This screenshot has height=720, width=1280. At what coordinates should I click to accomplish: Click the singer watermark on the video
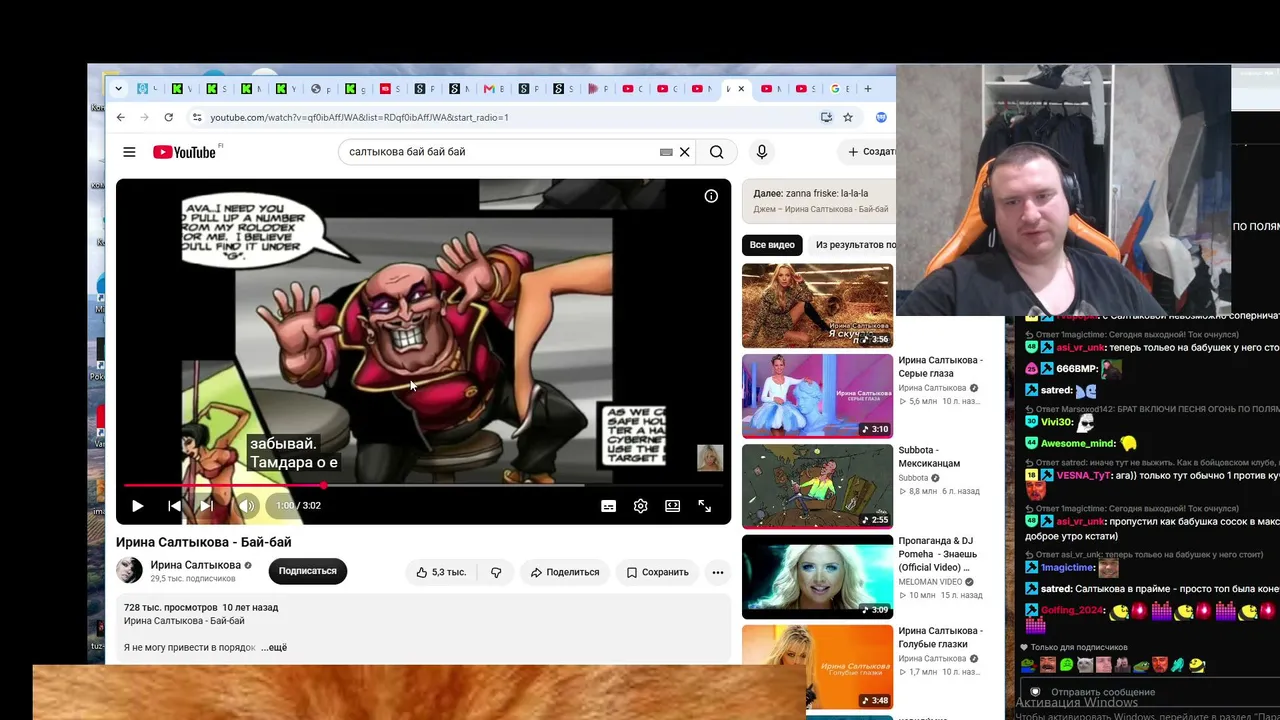710,458
